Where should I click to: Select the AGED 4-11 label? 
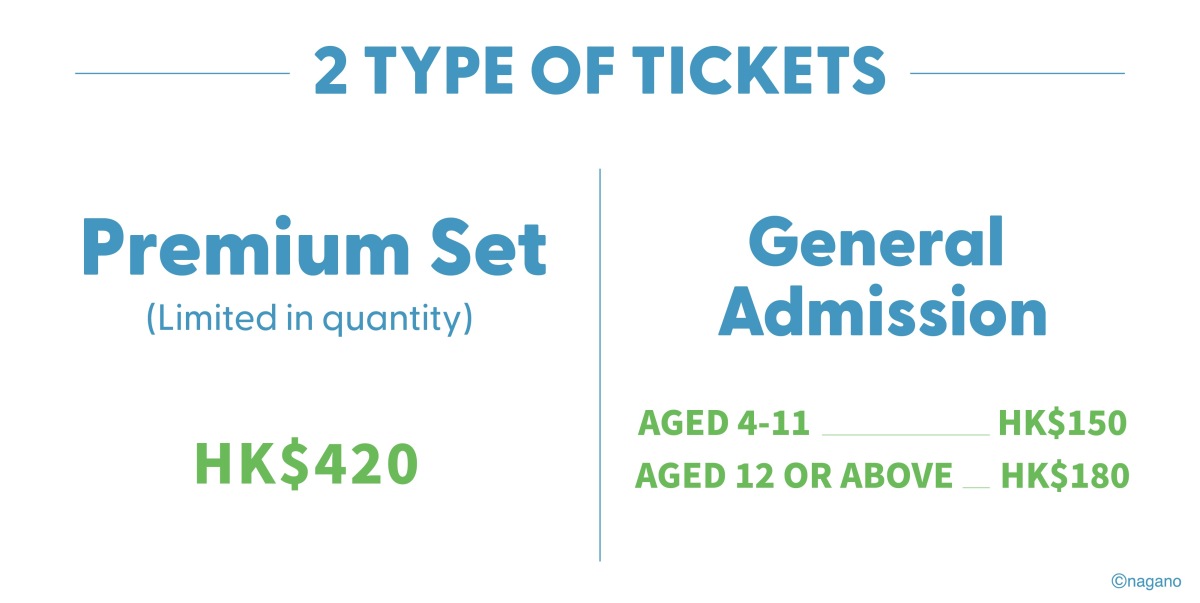723,424
